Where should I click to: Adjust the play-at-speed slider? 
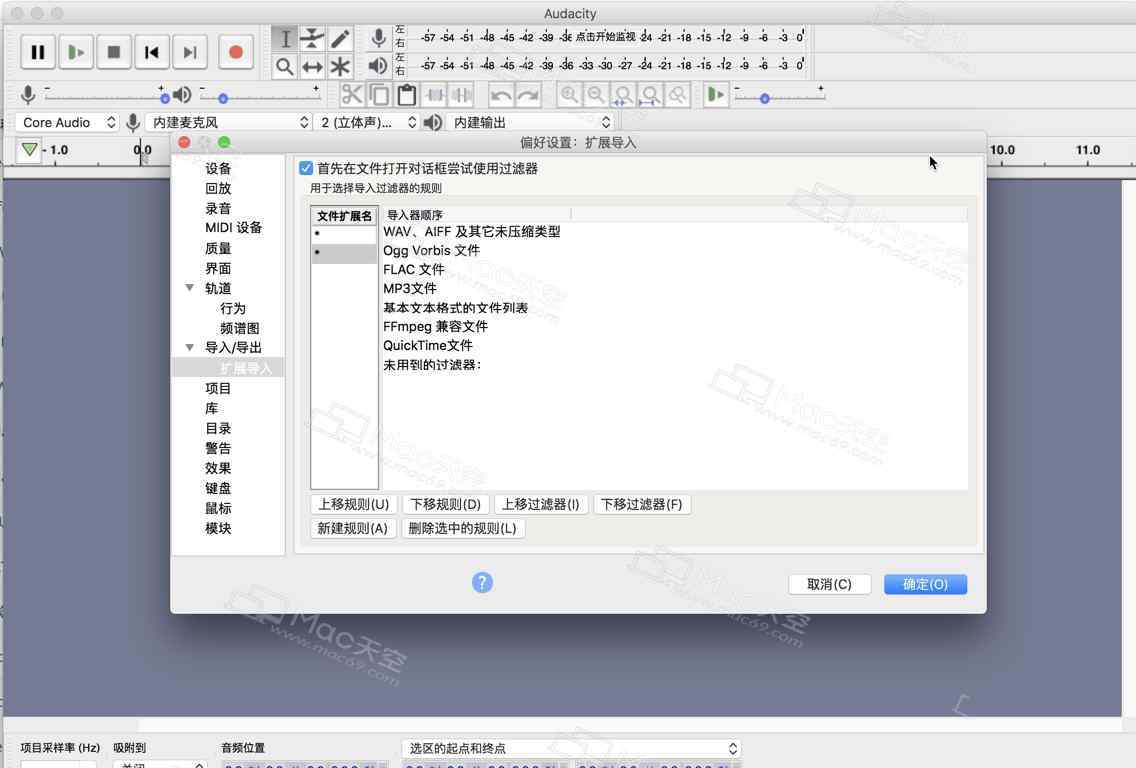click(764, 98)
